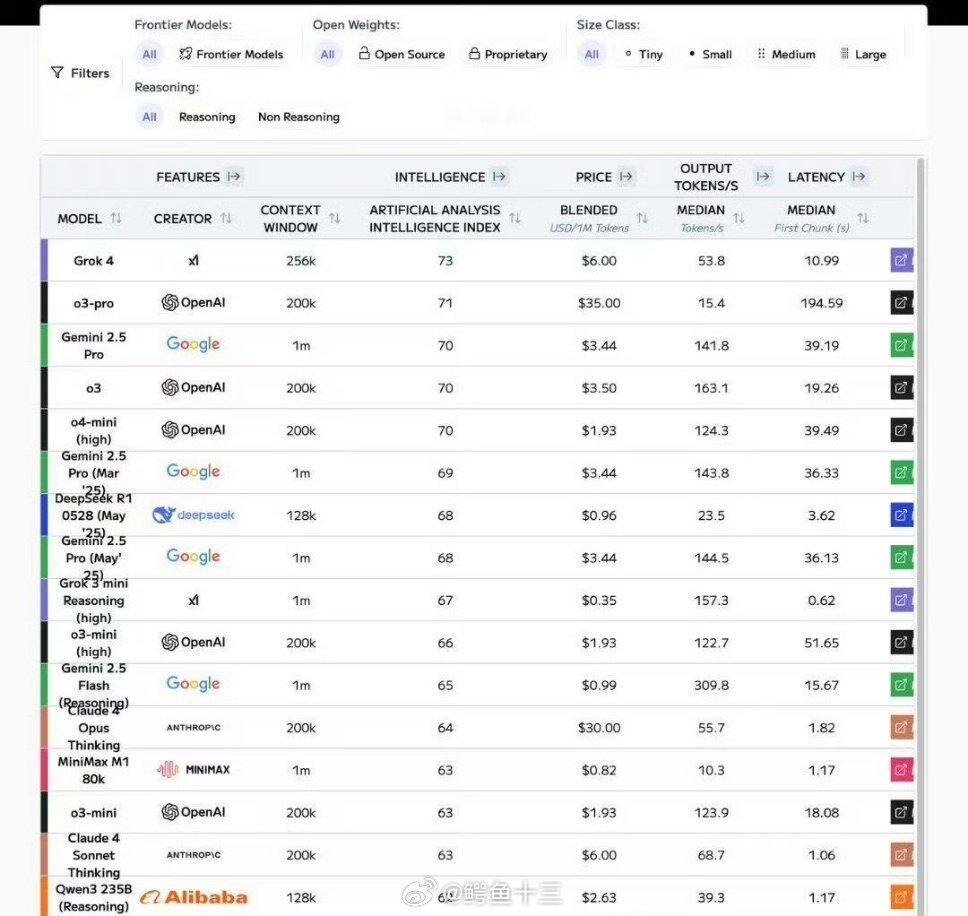Click the 309.8 tokens/s value

click(711, 685)
